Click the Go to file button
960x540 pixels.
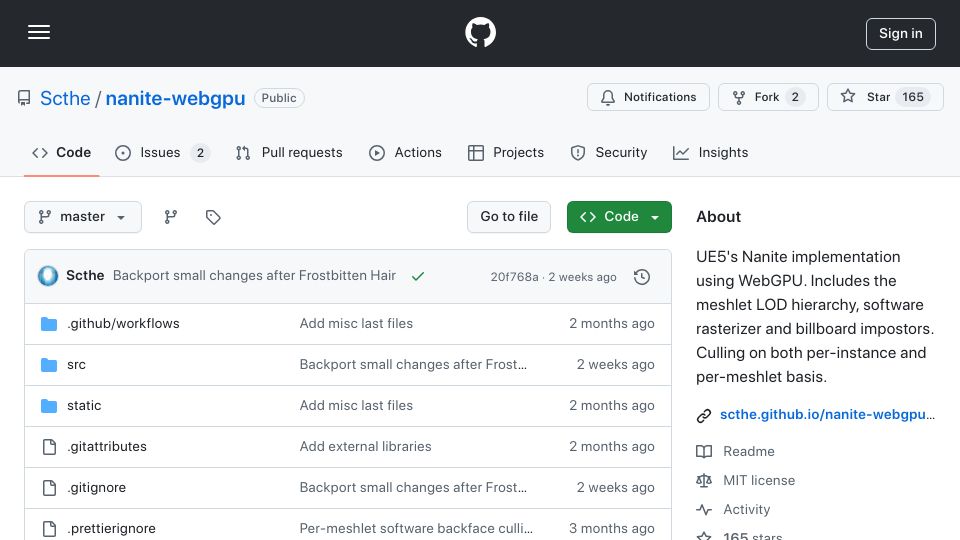click(x=509, y=217)
